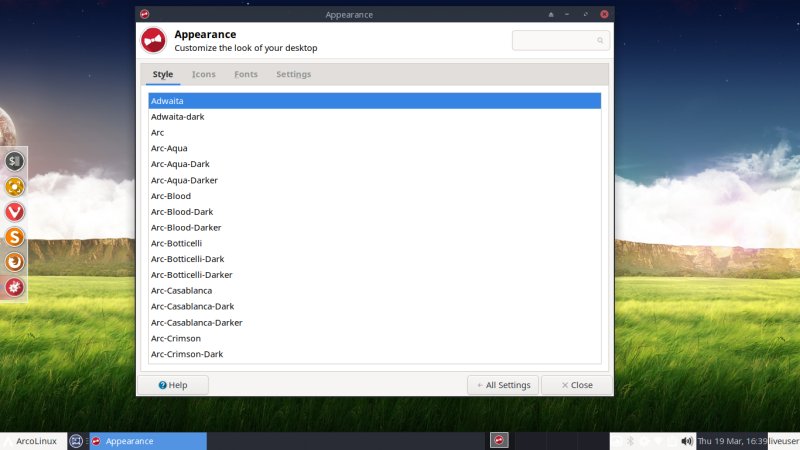
Task: Click the liveuser session menu
Action: click(x=784, y=441)
